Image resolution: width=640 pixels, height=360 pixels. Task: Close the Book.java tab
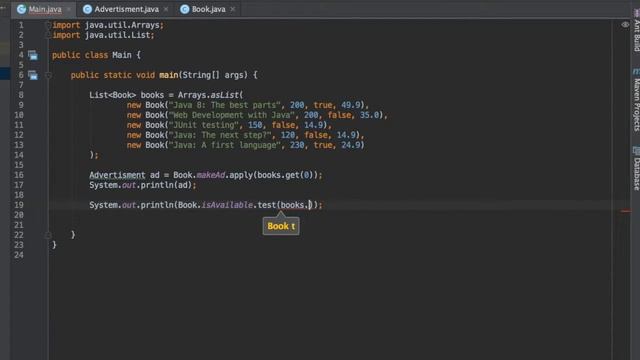[x=233, y=9]
